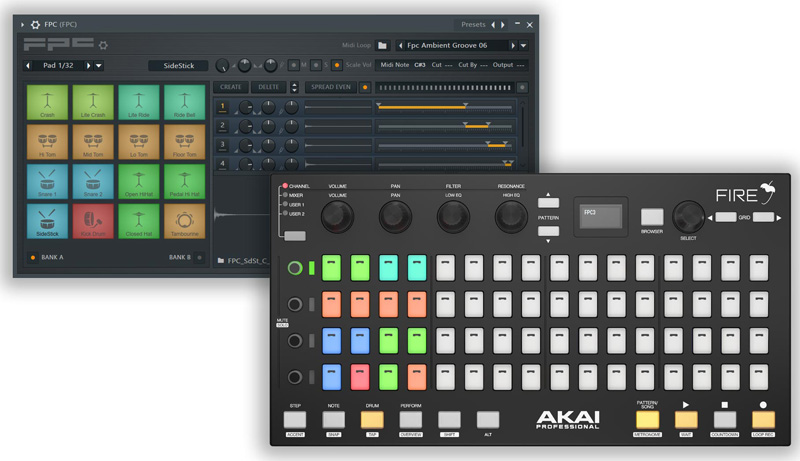Click layer 2 velocity range slider
The height and width of the screenshot is (461, 800).
[445, 126]
